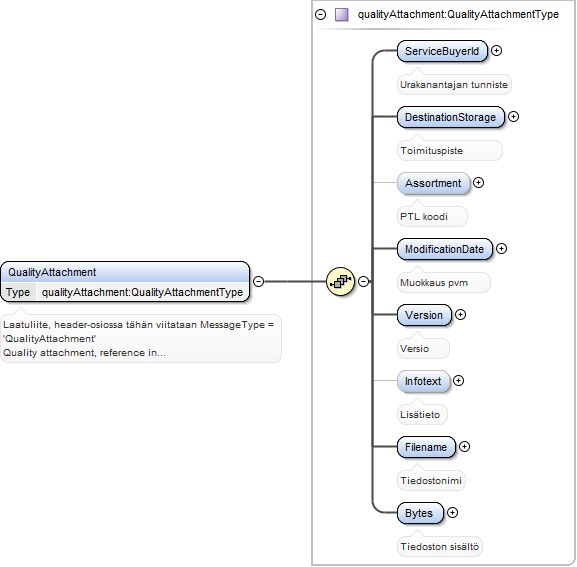Select the ServiceBuyerId element box
Screen dimensions: 577x567
coord(442,51)
